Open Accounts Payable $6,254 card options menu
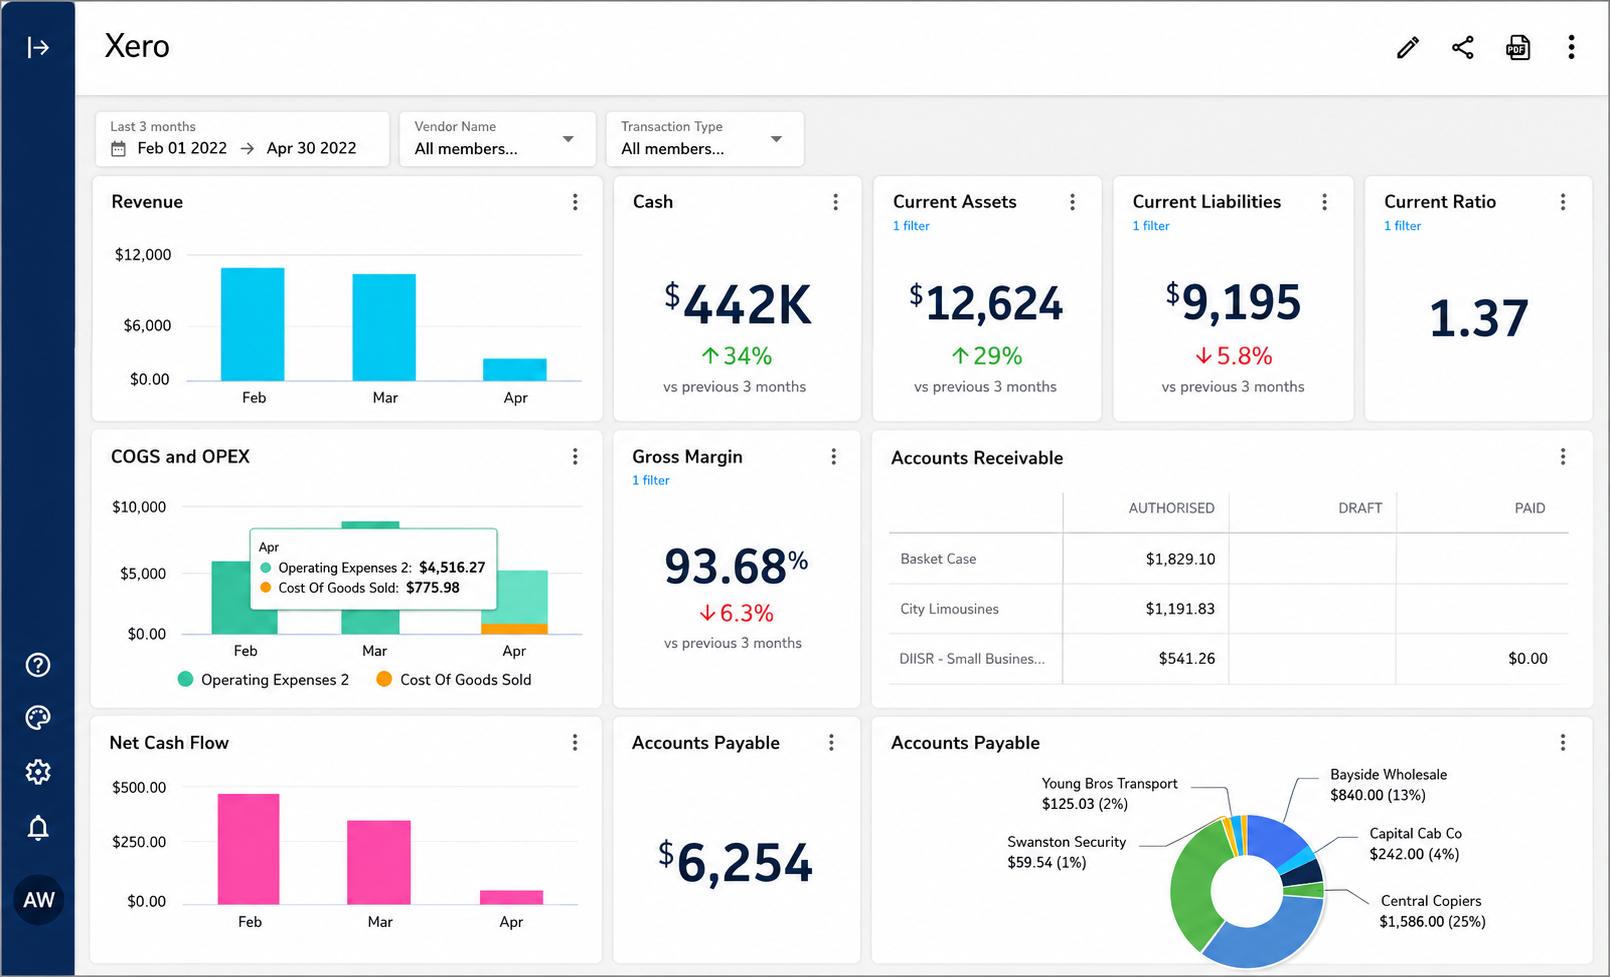The width and height of the screenshot is (1610, 977). pyautogui.click(x=831, y=742)
